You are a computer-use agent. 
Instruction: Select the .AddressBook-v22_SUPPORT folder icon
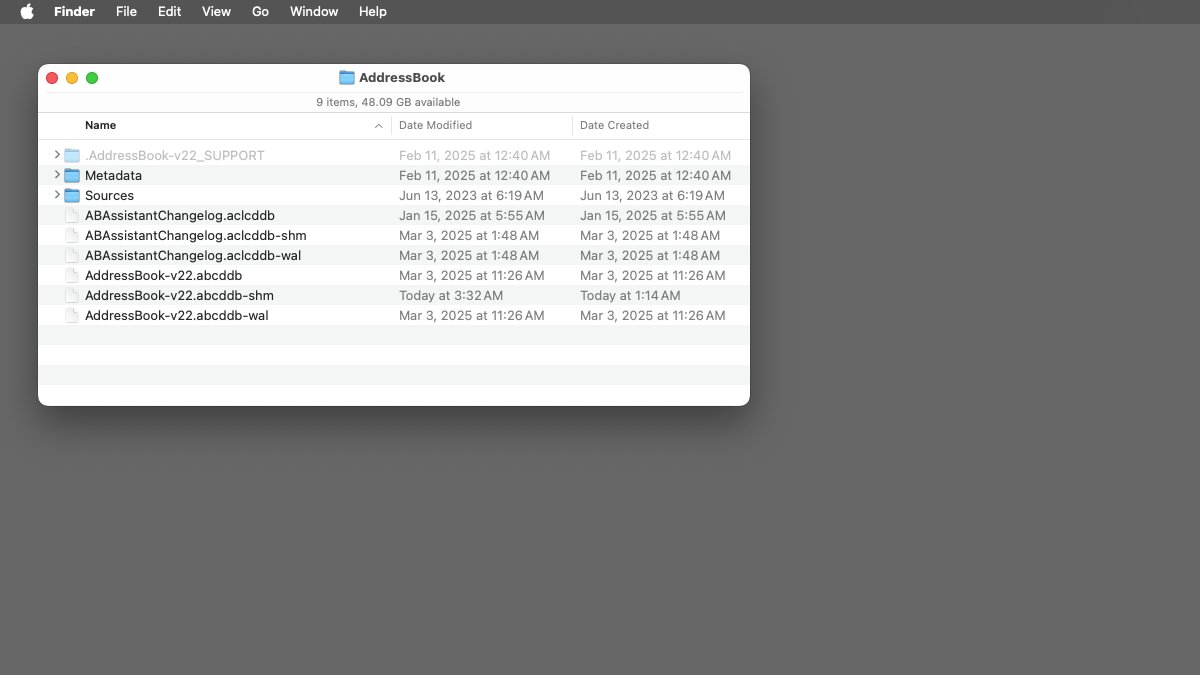pyautogui.click(x=72, y=155)
